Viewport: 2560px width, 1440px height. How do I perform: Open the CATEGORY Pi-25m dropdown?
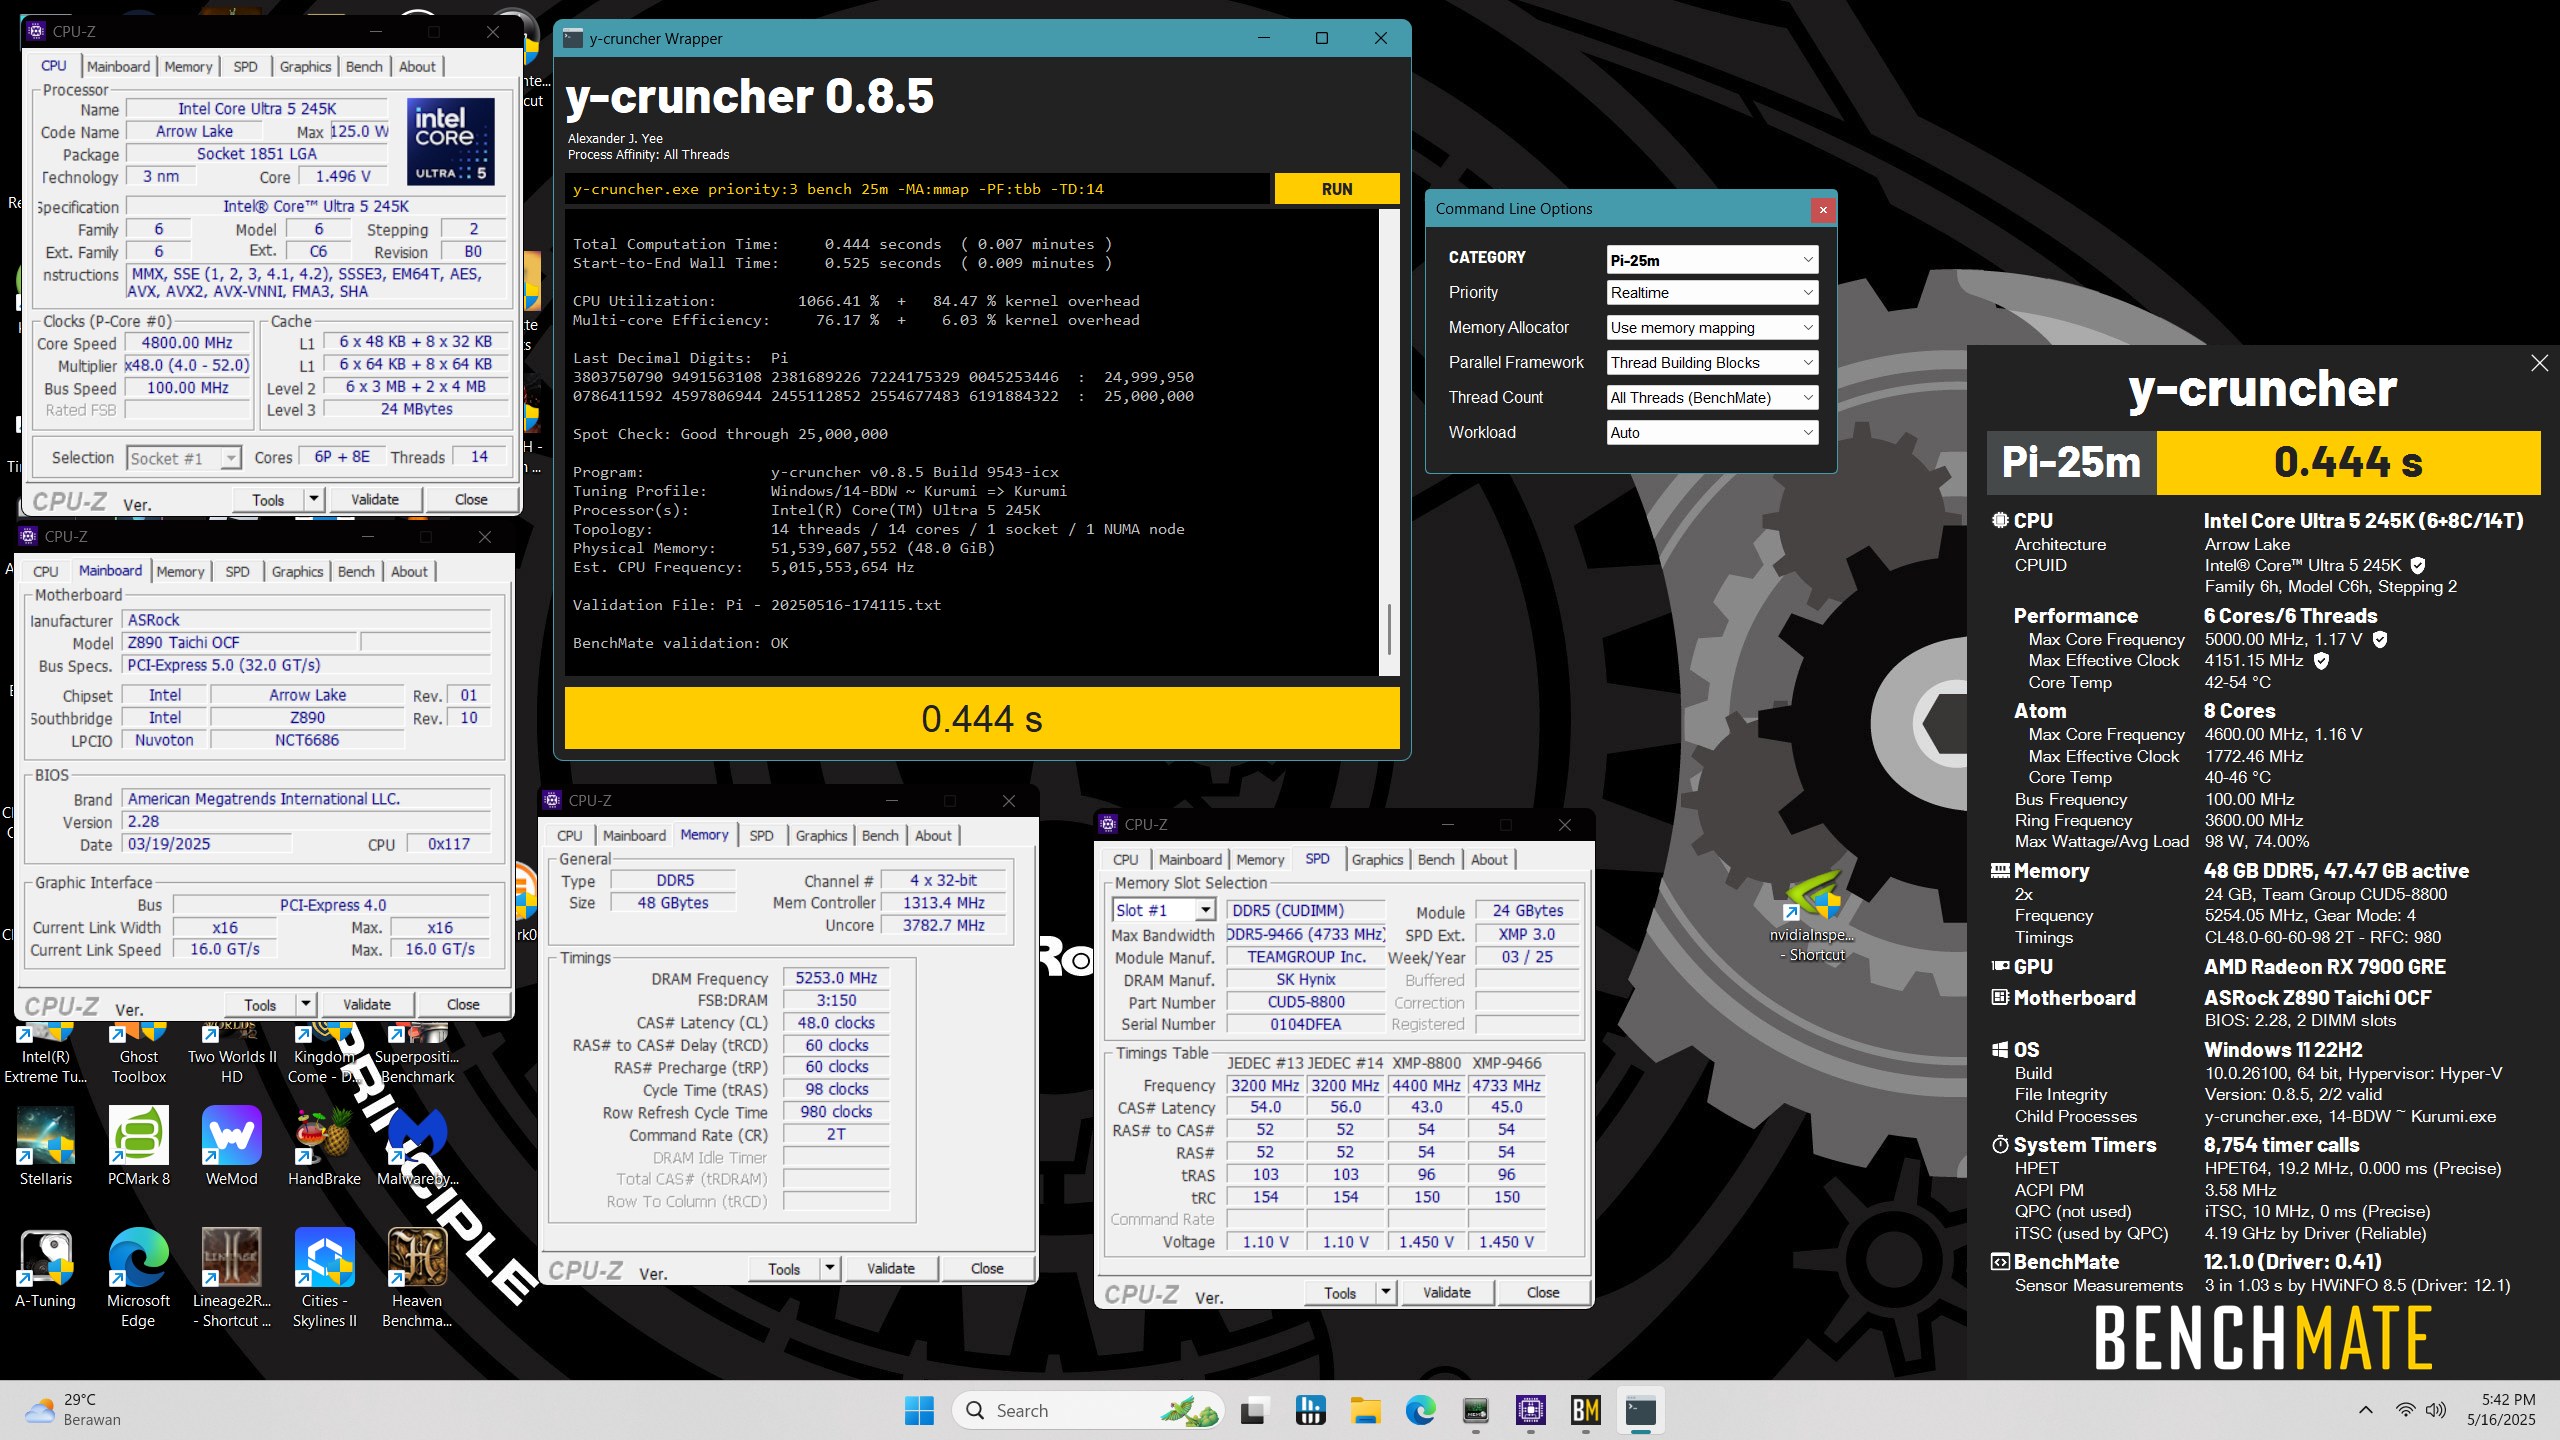point(1712,260)
